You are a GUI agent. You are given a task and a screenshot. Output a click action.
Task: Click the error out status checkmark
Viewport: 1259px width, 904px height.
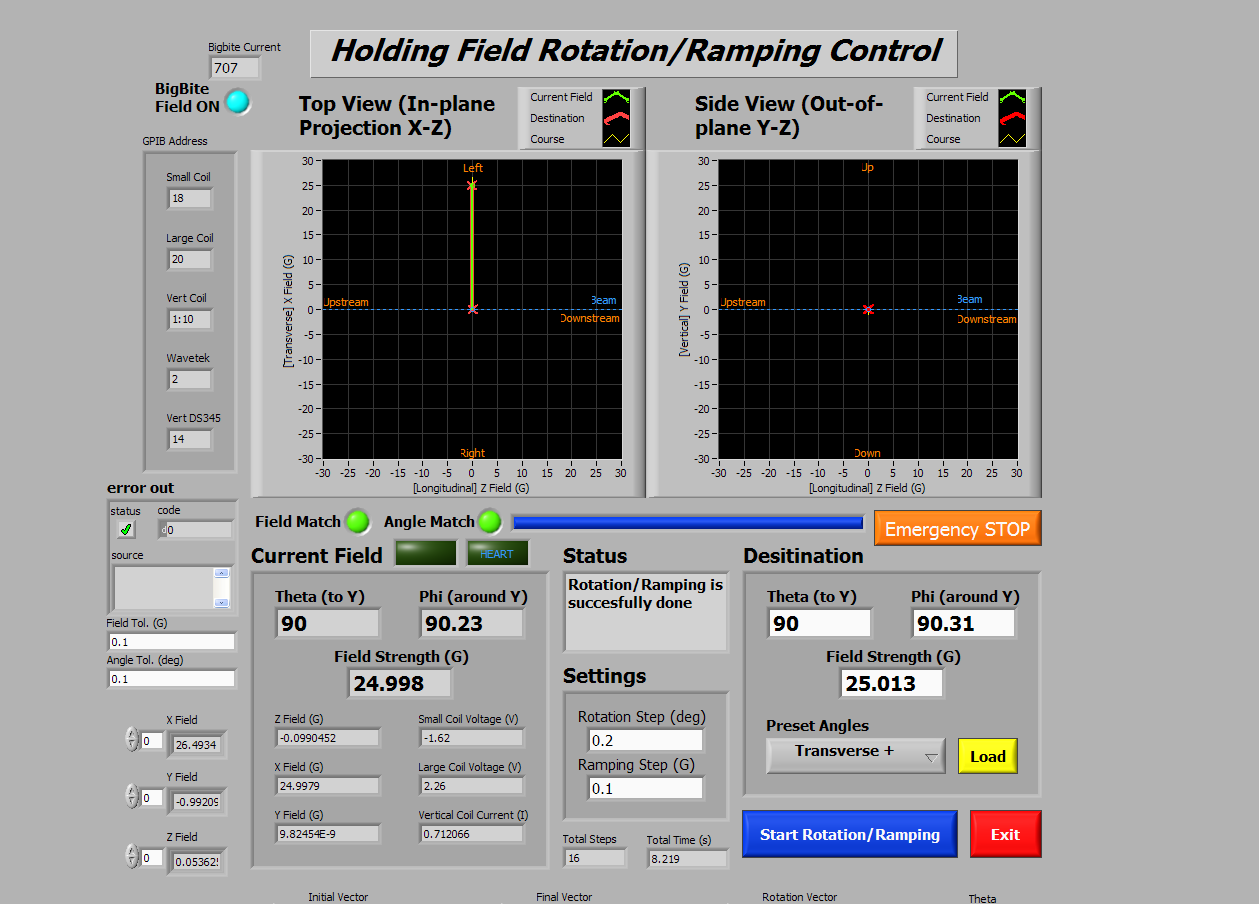coord(126,529)
